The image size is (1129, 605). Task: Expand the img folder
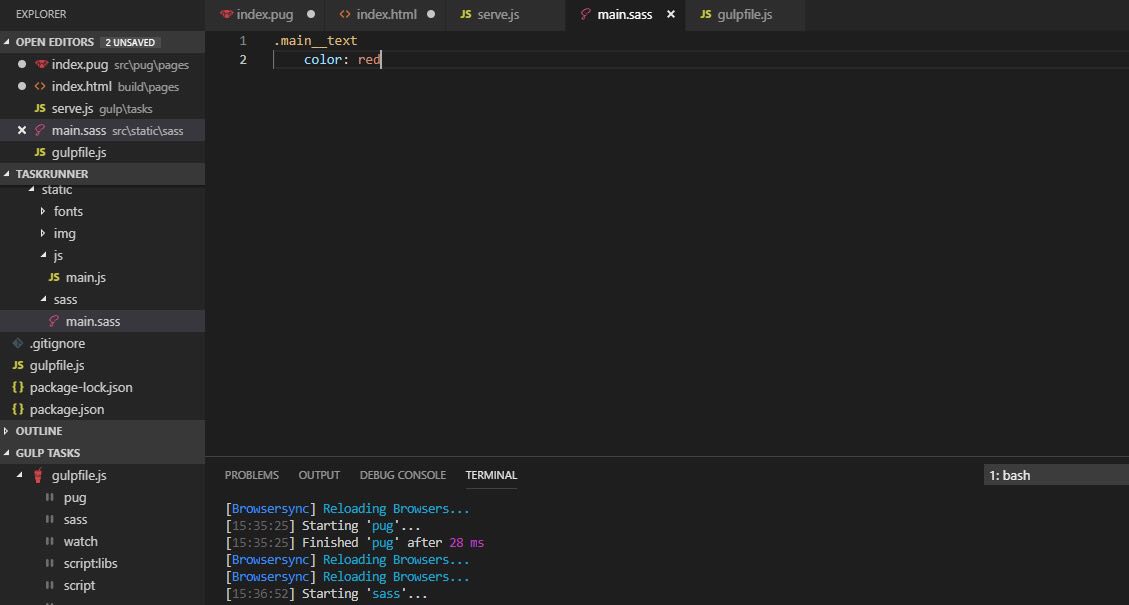pos(42,233)
